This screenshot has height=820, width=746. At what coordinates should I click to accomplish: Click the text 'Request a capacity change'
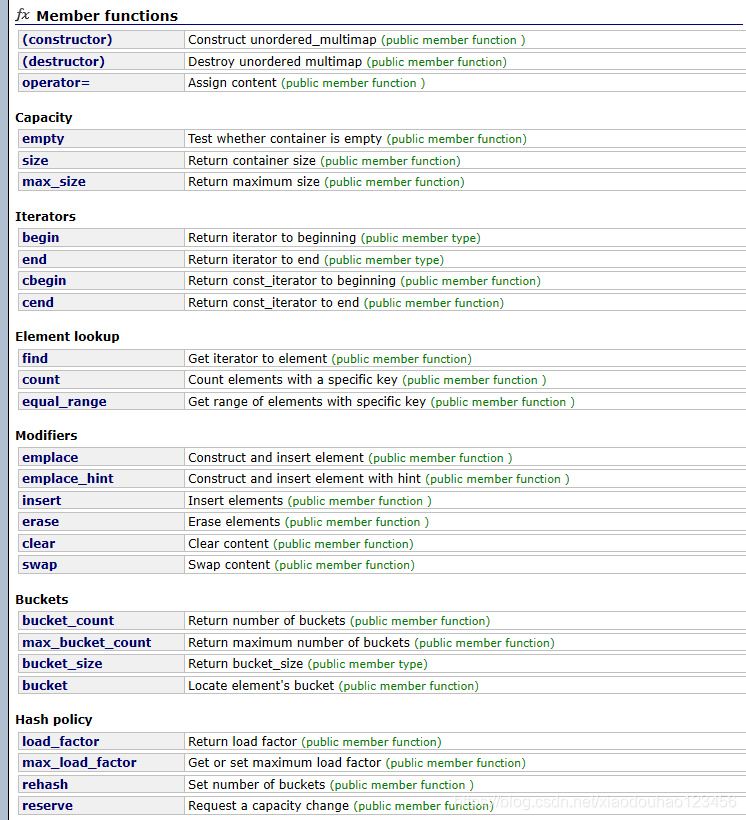pyautogui.click(x=268, y=806)
